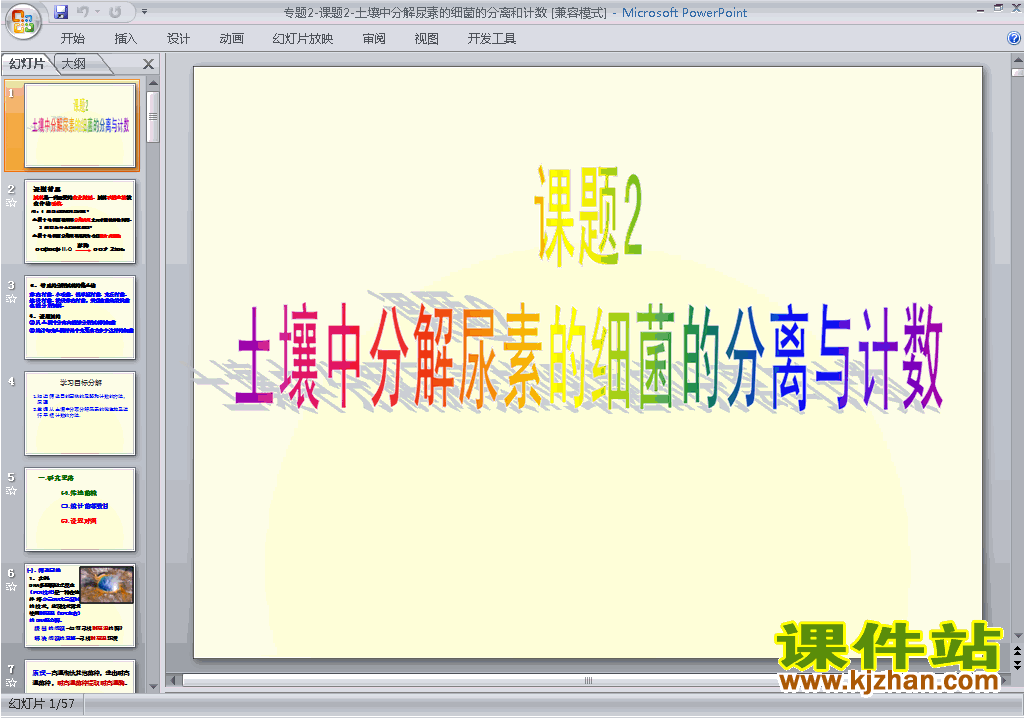Image resolution: width=1024 pixels, height=718 pixels.
Task: Click animation star icon beside slide 2
Action: [x=11, y=203]
